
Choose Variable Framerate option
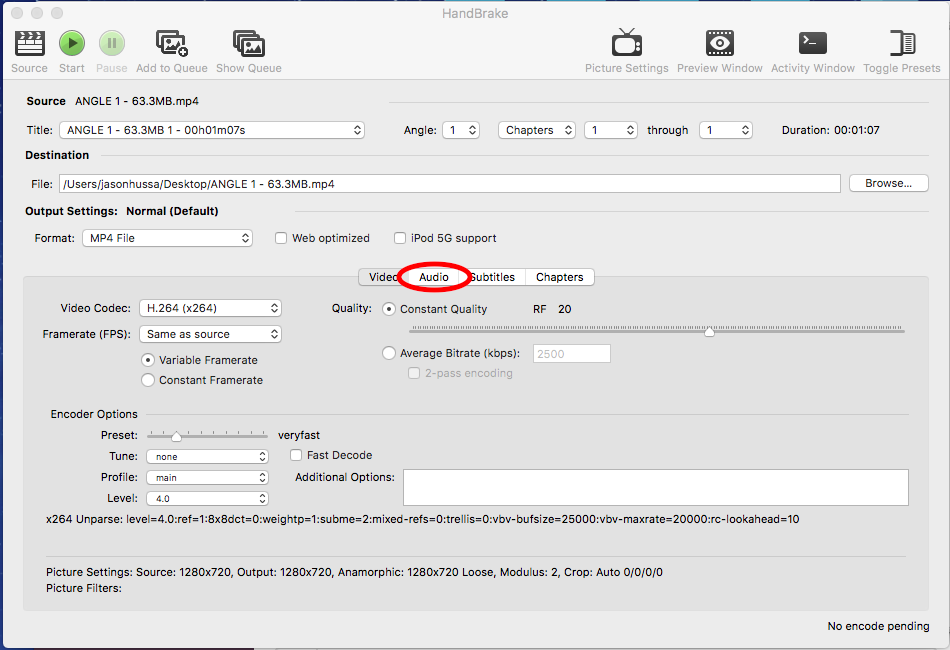click(148, 360)
